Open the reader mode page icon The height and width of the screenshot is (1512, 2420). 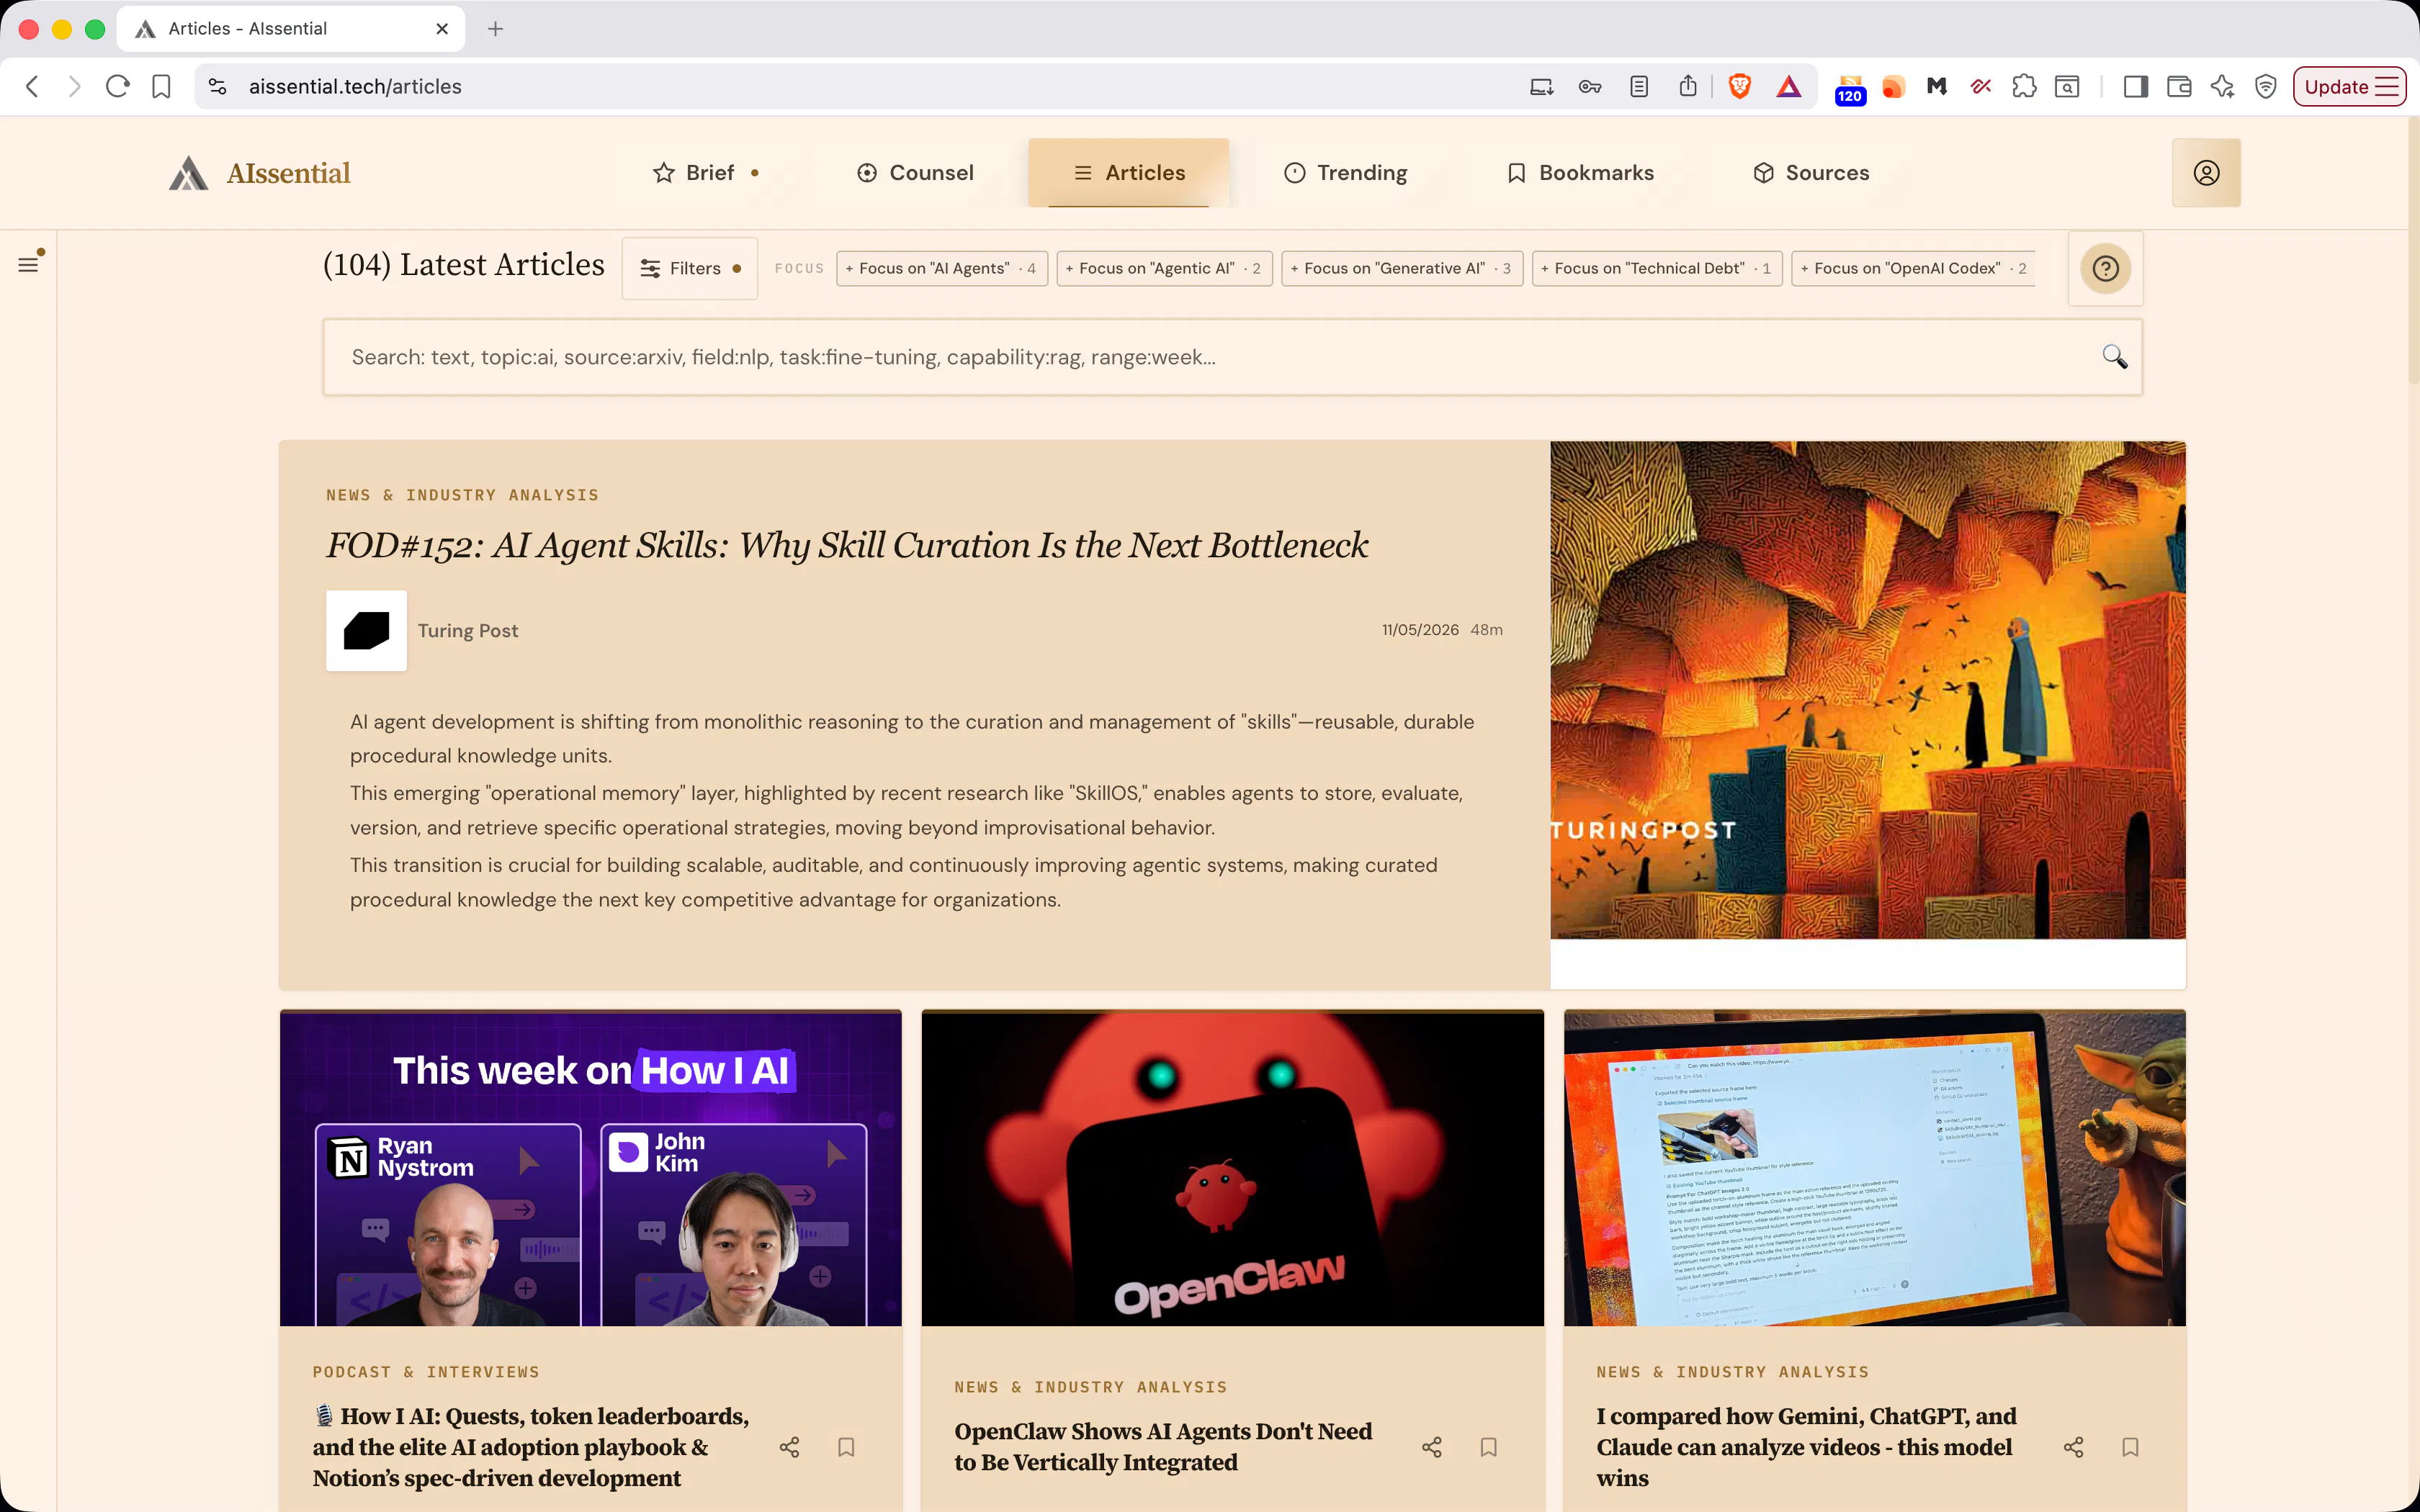tap(1639, 86)
